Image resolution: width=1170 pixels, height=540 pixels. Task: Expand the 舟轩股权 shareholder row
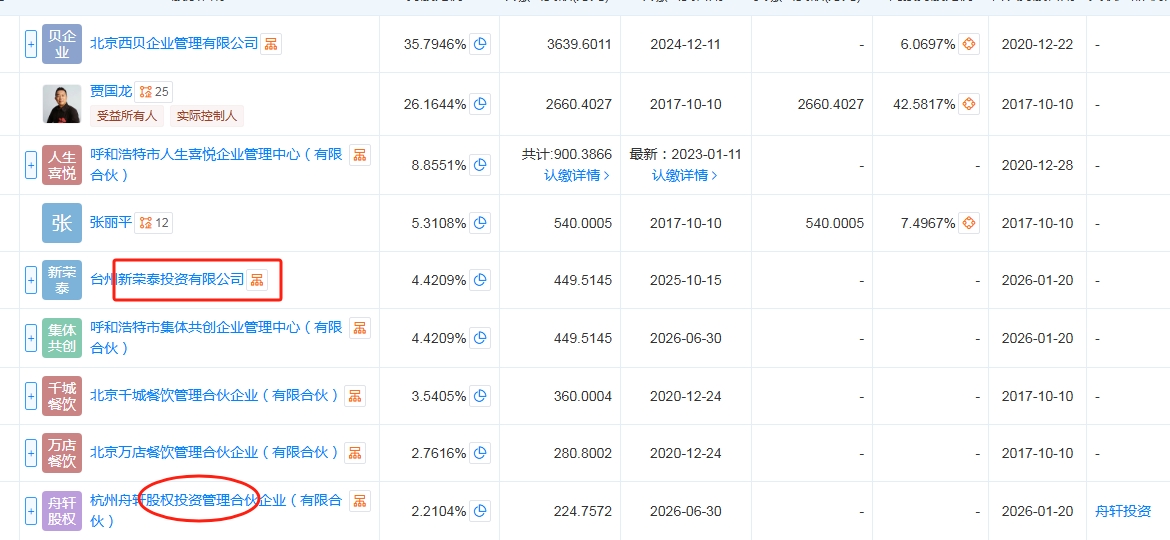pos(31,511)
